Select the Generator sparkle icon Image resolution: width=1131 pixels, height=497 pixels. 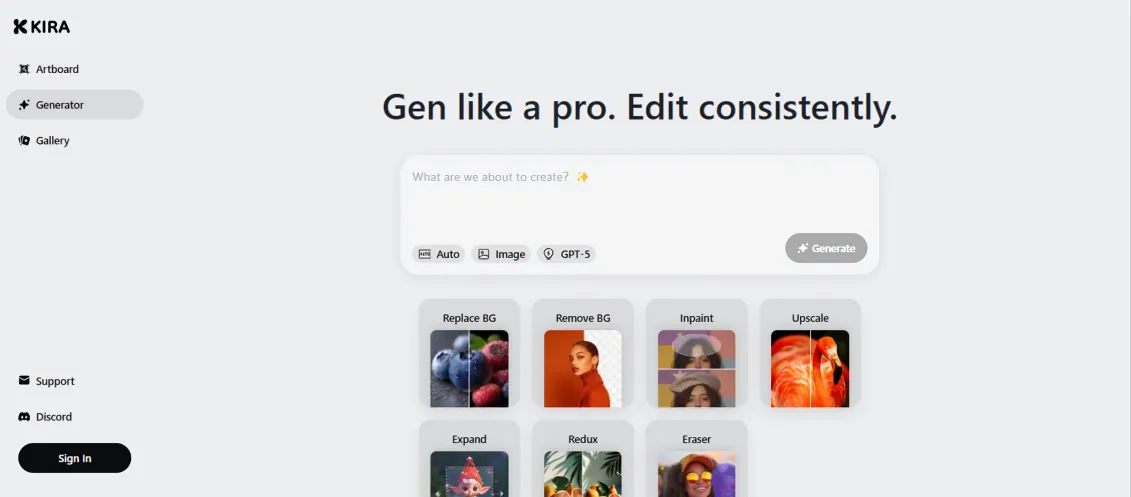click(x=24, y=105)
